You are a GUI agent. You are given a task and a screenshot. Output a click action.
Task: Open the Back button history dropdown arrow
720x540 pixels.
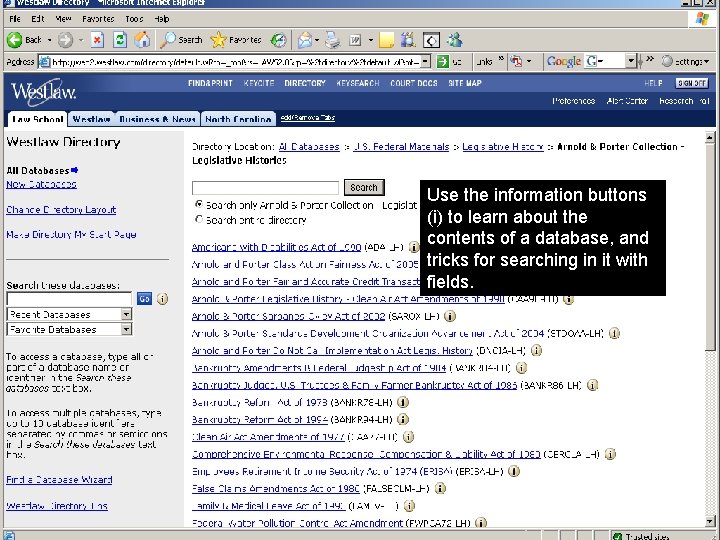(x=50, y=40)
